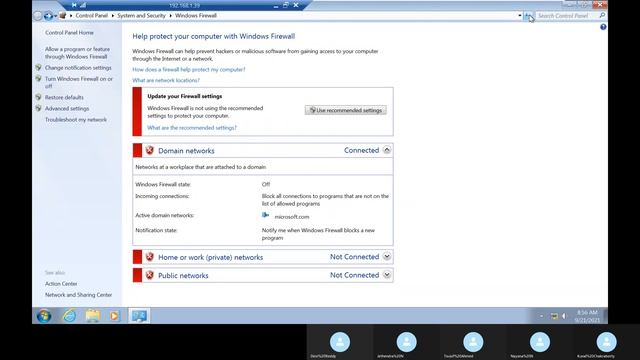
Task: Open Change notification settings
Action: coord(78,68)
